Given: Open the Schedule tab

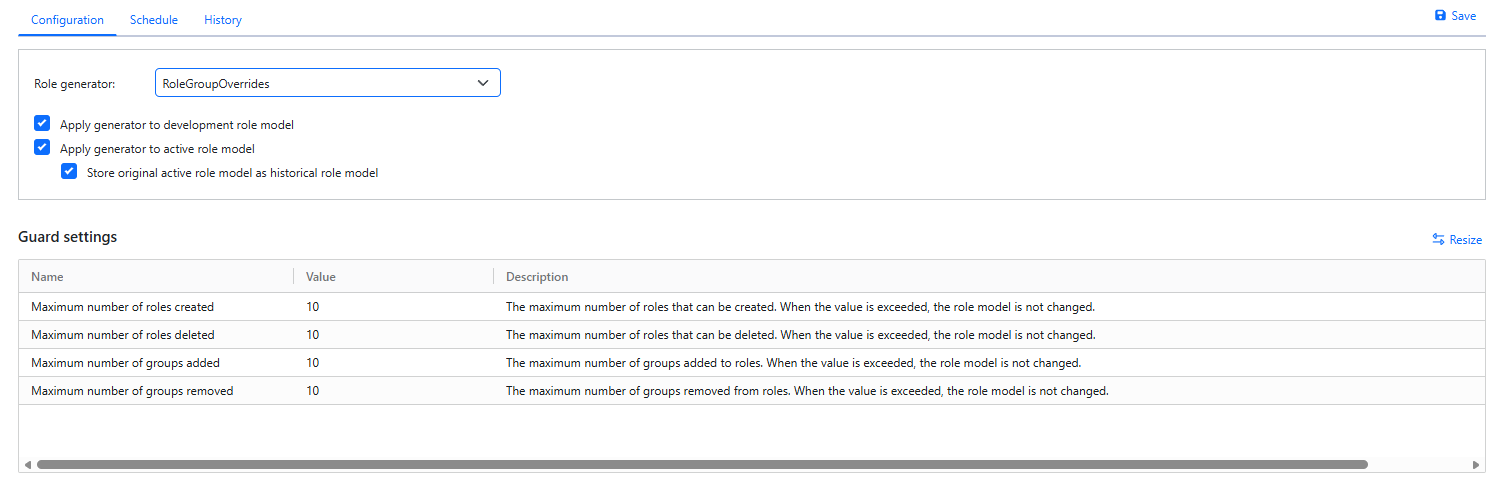Looking at the screenshot, I should click(x=154, y=20).
